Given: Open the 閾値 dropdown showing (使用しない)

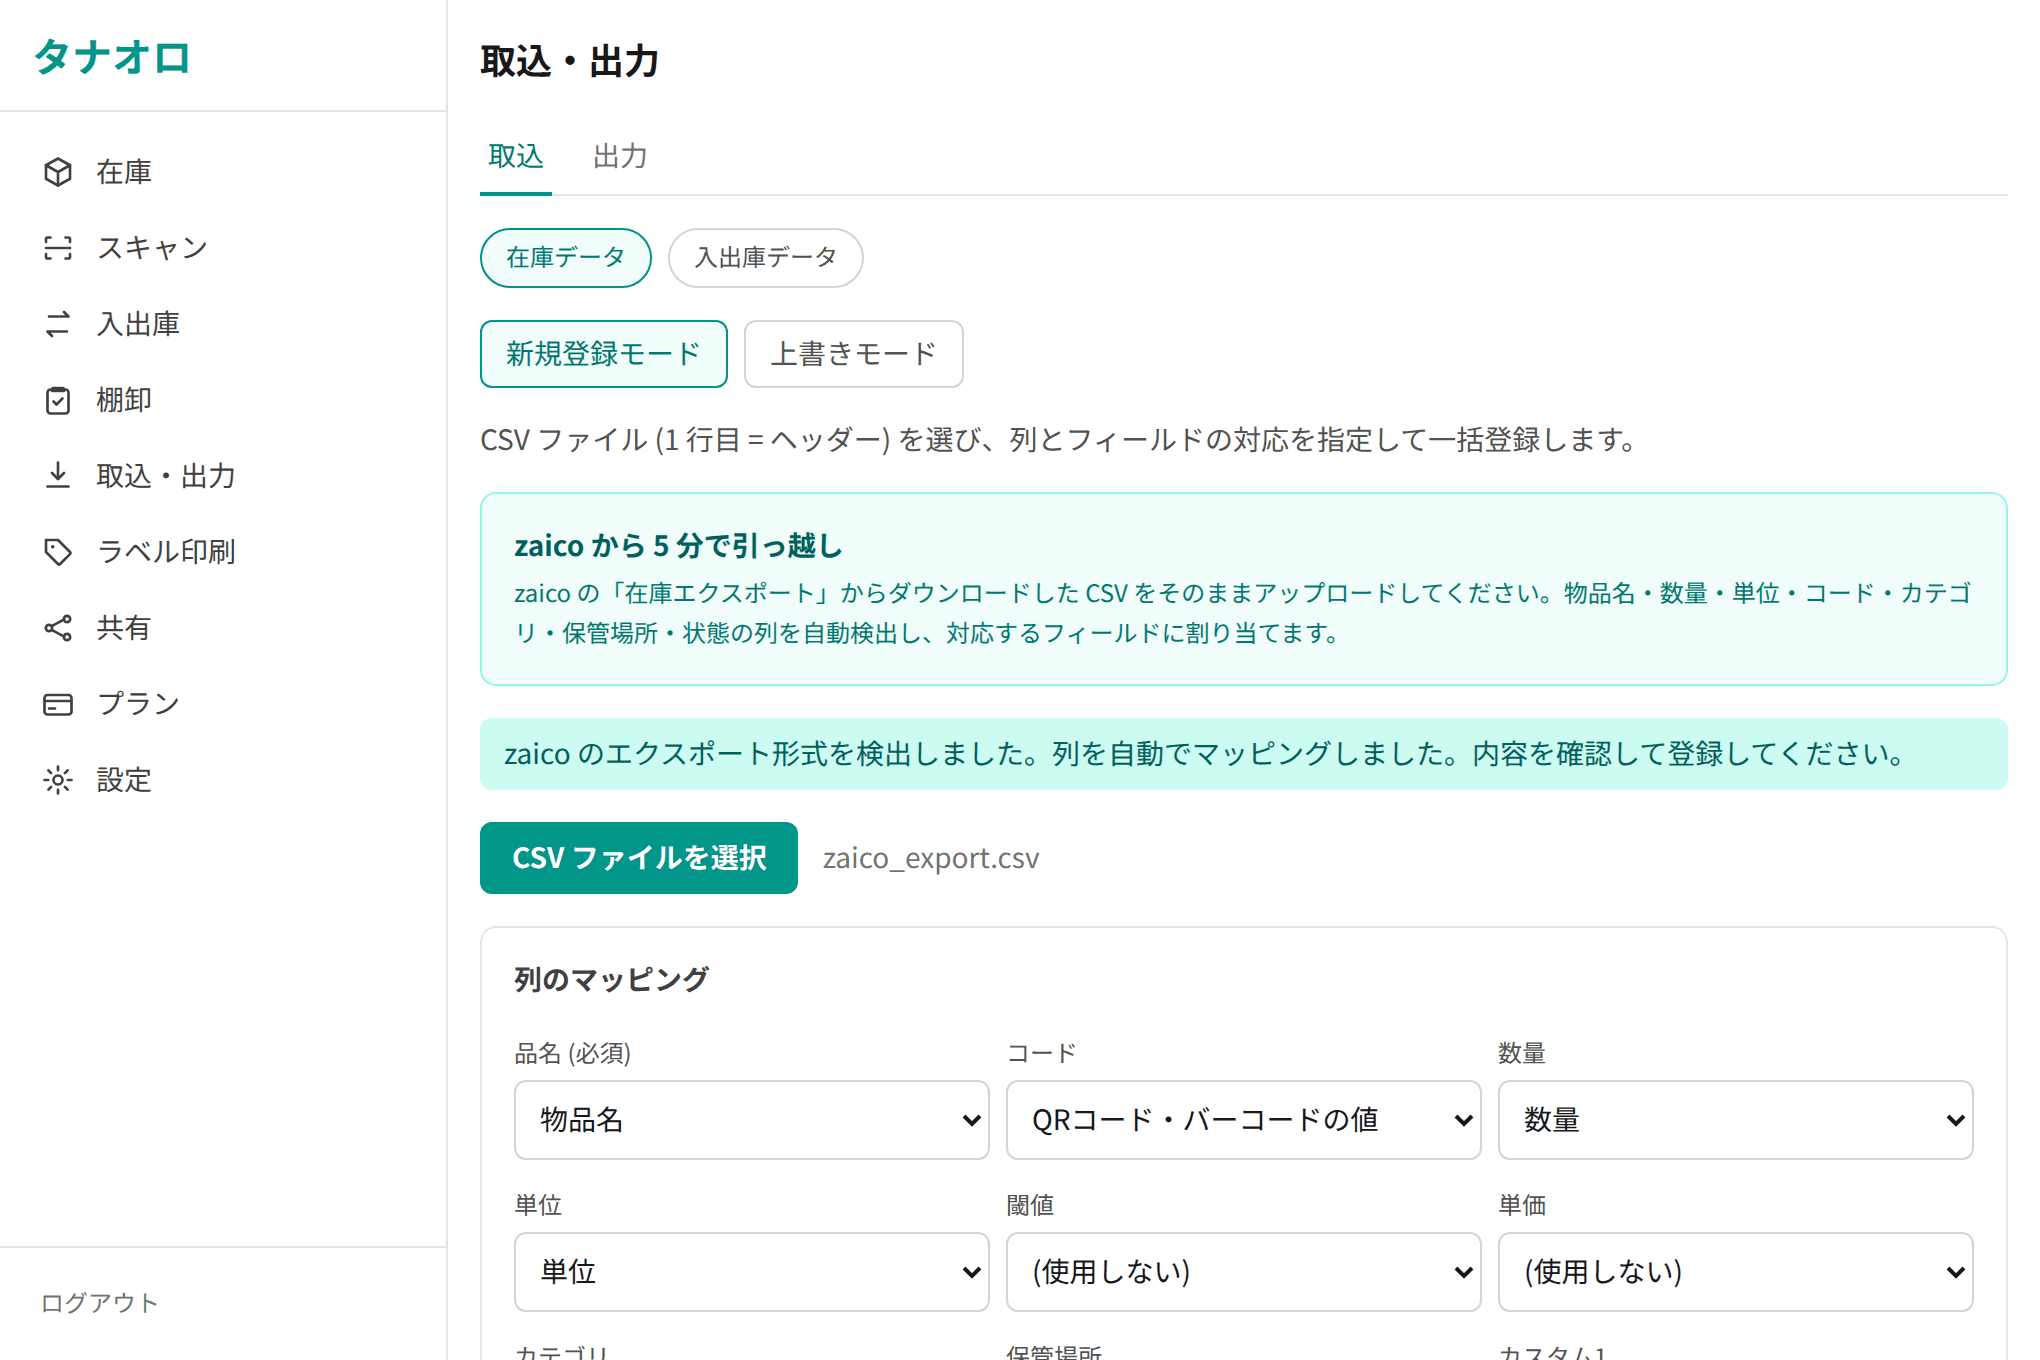Looking at the screenshot, I should 1244,1272.
